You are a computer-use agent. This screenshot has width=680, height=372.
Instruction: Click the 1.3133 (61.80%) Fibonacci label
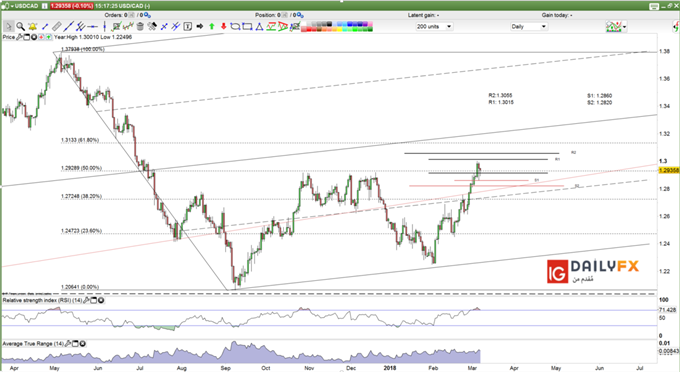point(80,140)
